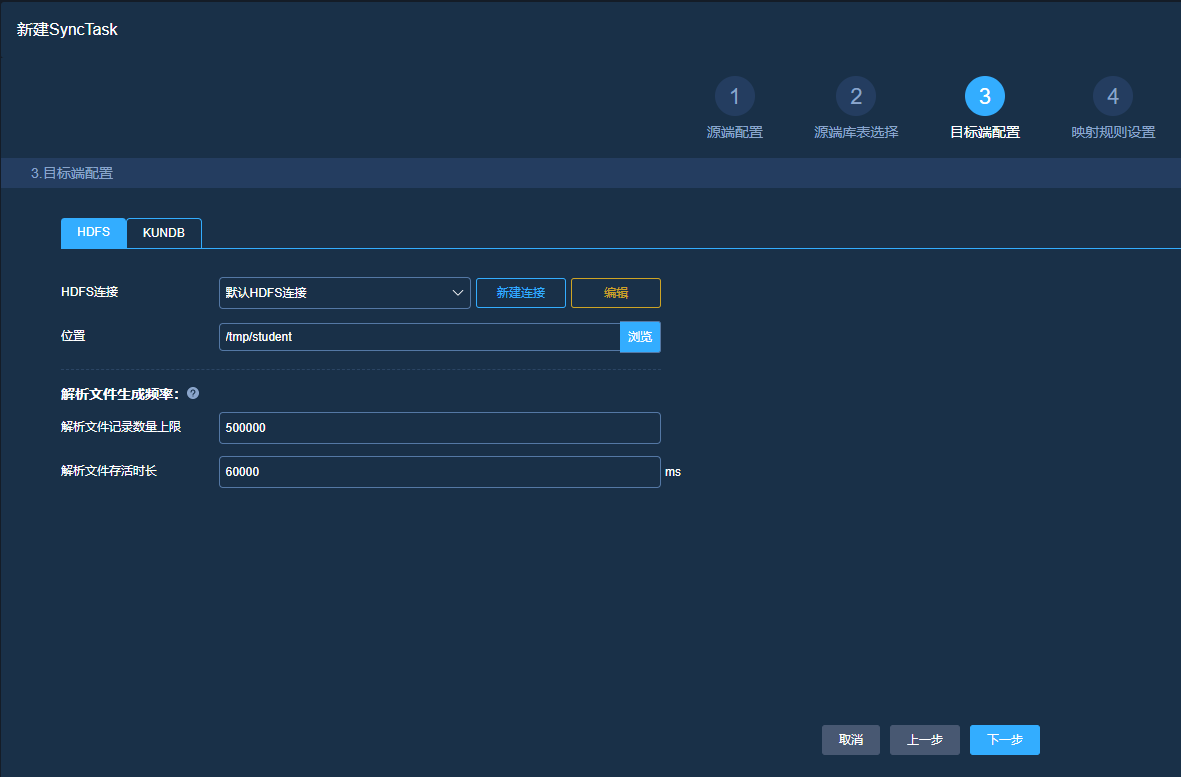Click the step 4 number circle
Screen dimensions: 1181x777
[1113, 96]
